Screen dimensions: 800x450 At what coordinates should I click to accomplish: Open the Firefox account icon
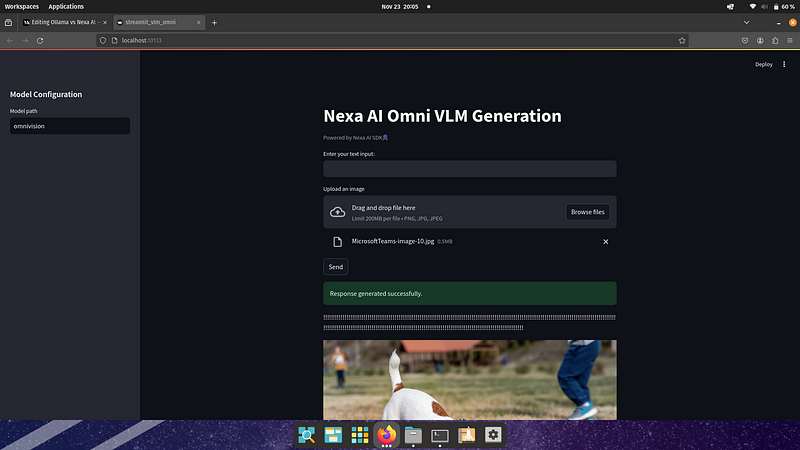[x=760, y=40]
